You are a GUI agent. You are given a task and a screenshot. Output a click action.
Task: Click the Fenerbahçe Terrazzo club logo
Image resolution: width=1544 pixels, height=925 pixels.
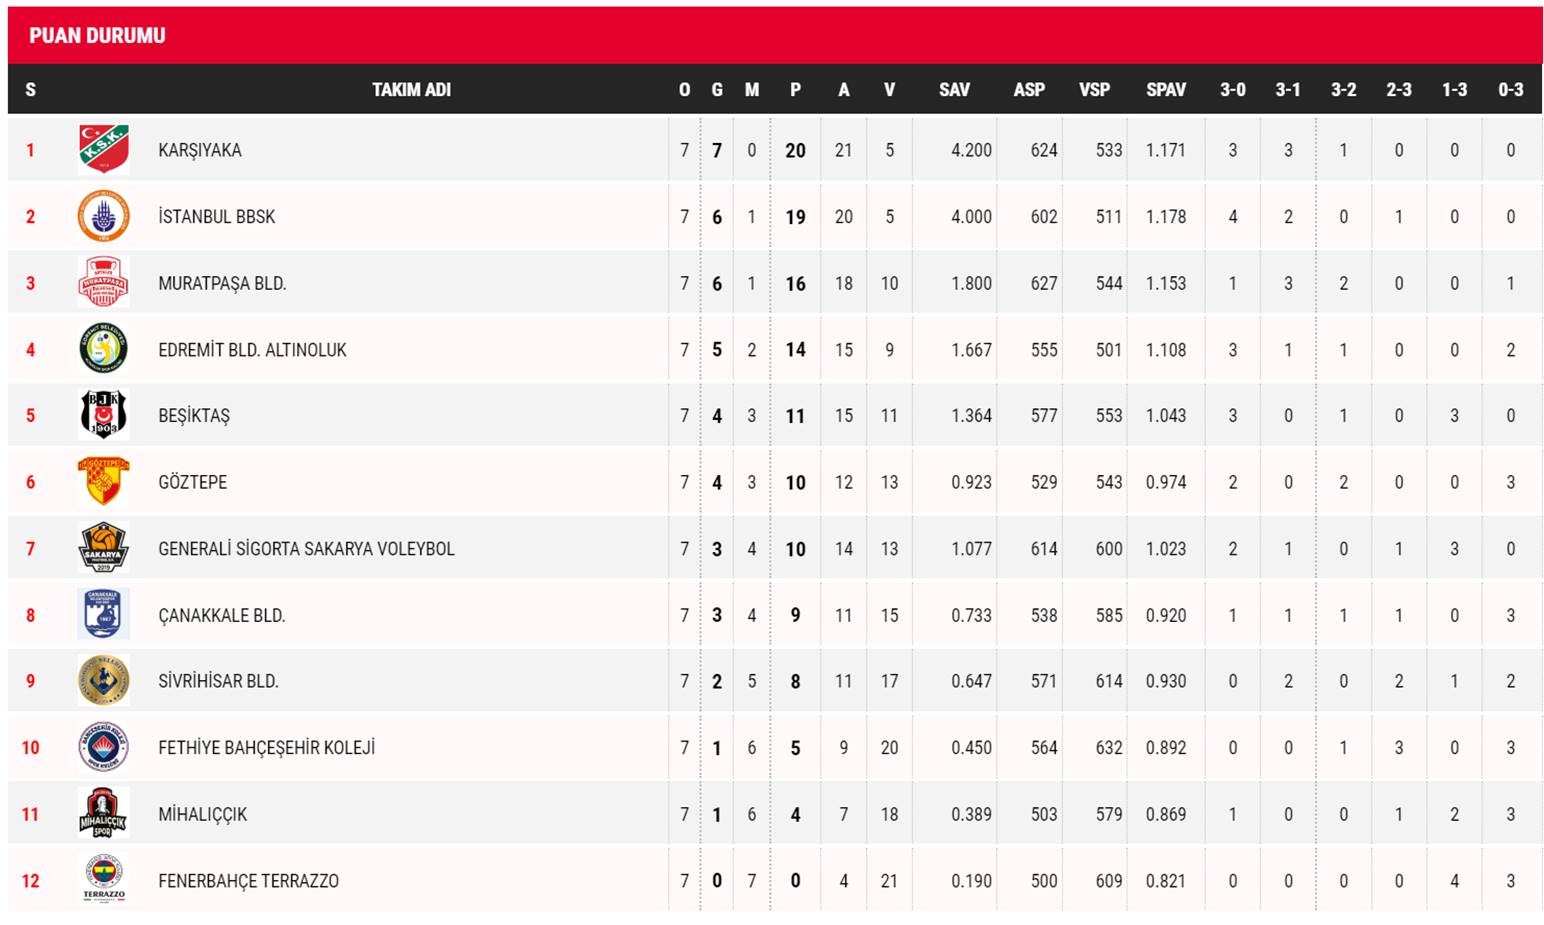pos(104,880)
